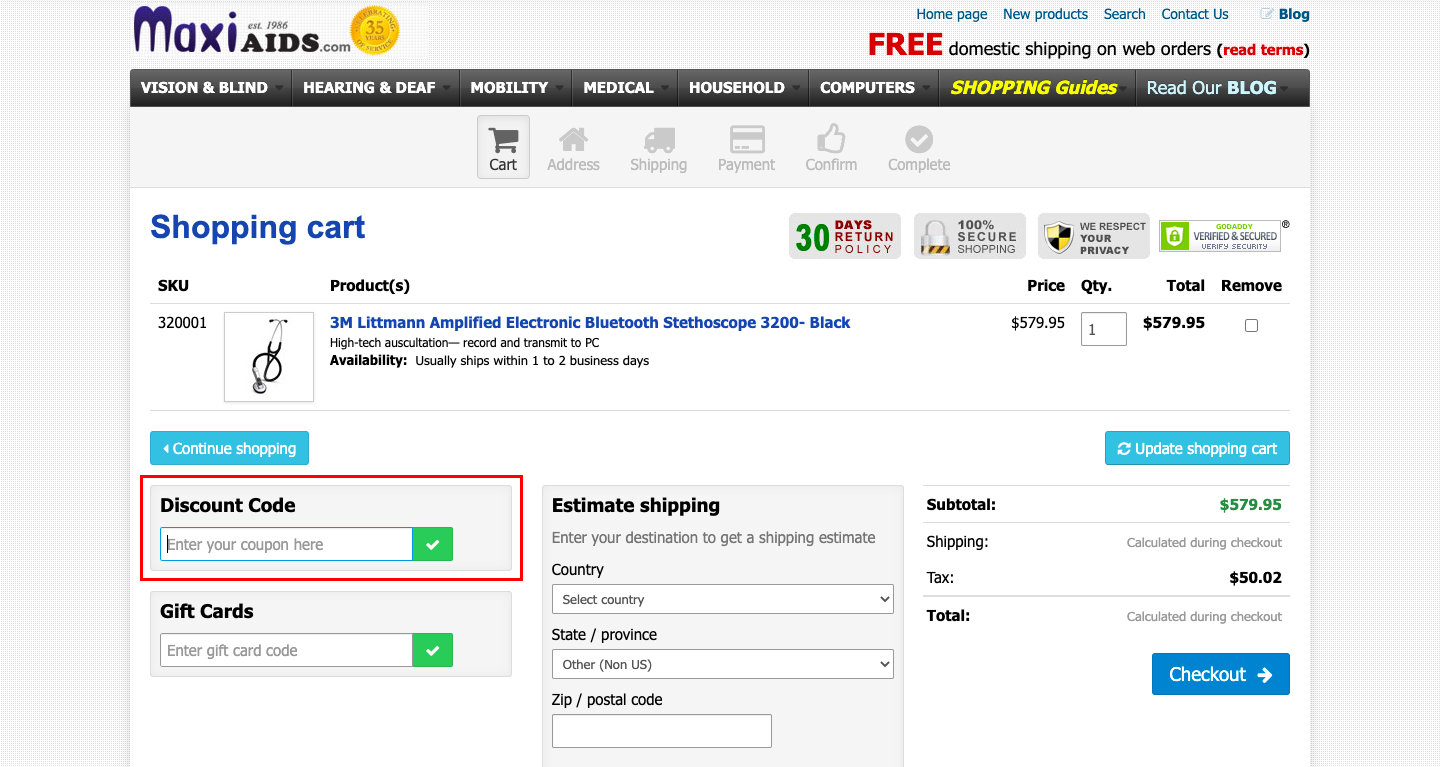
Task: Open the Select country dropdown
Action: coord(723,599)
